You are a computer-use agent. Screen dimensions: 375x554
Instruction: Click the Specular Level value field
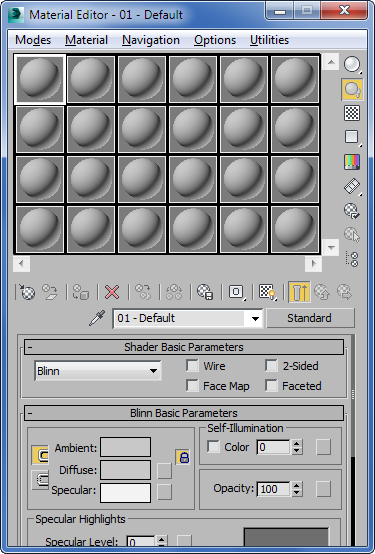point(141,541)
